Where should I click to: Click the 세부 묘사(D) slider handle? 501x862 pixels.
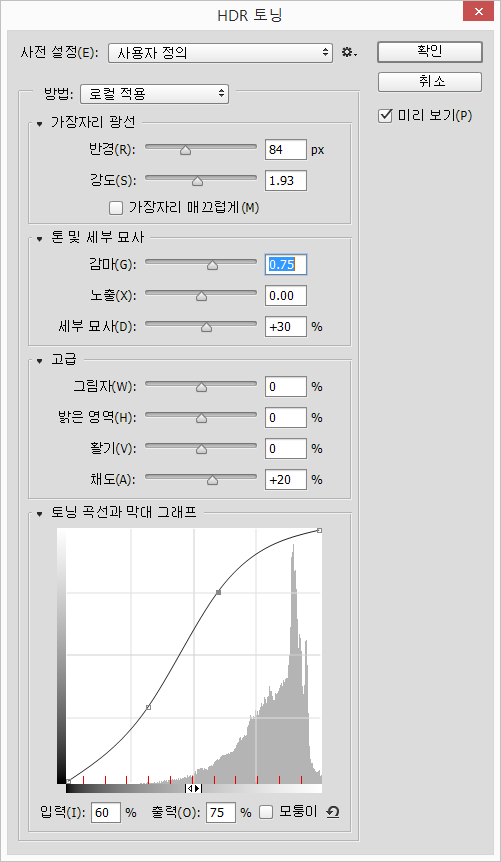tap(206, 327)
